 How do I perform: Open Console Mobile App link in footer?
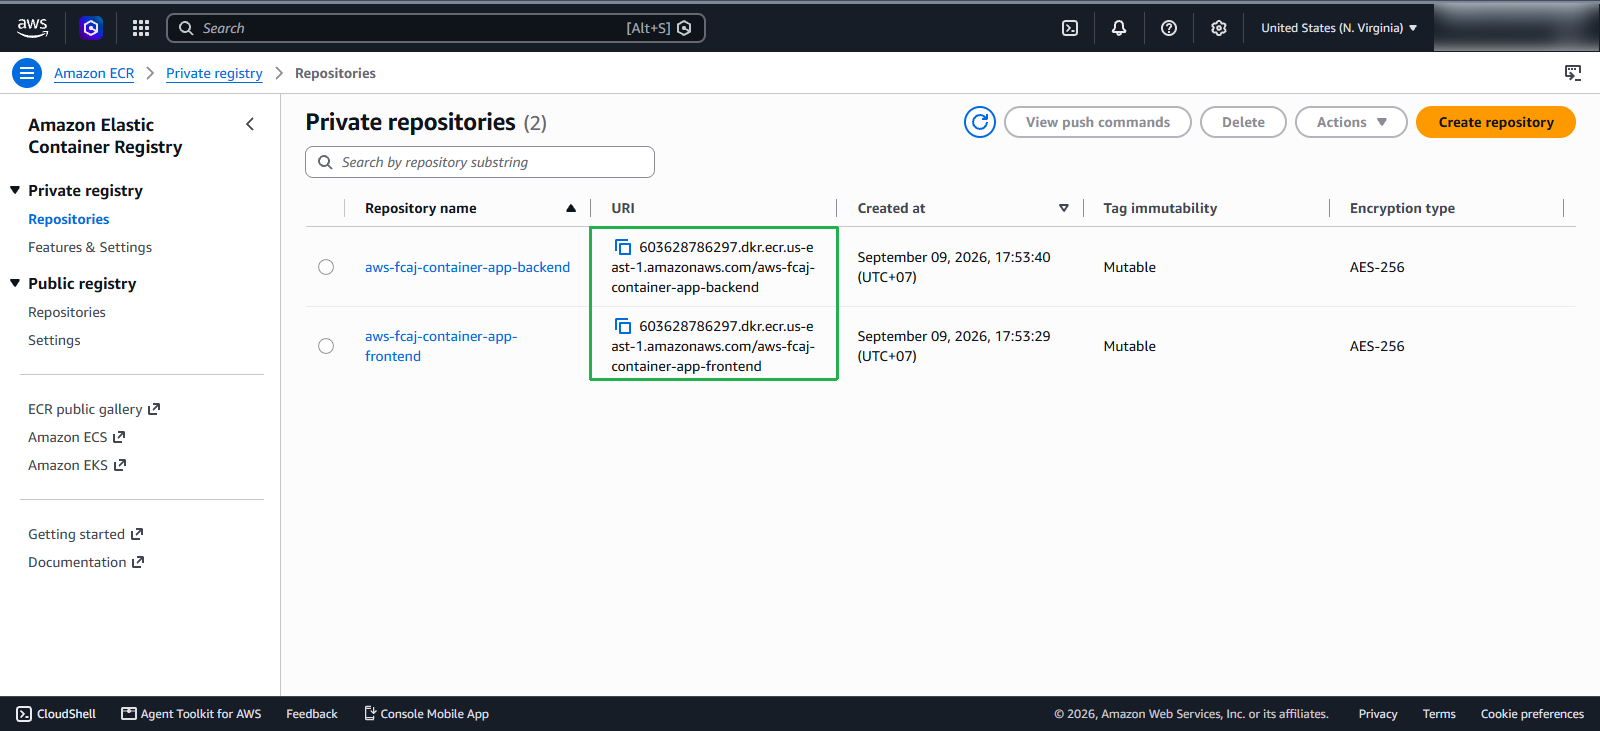426,714
